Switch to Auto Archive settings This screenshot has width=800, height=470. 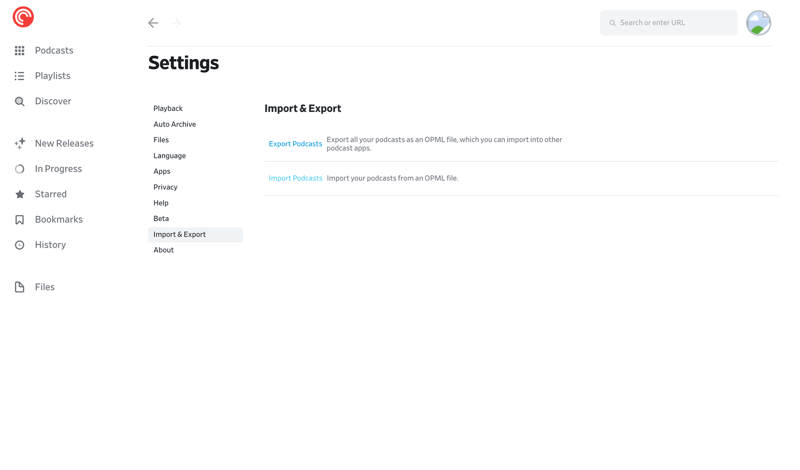pos(174,125)
